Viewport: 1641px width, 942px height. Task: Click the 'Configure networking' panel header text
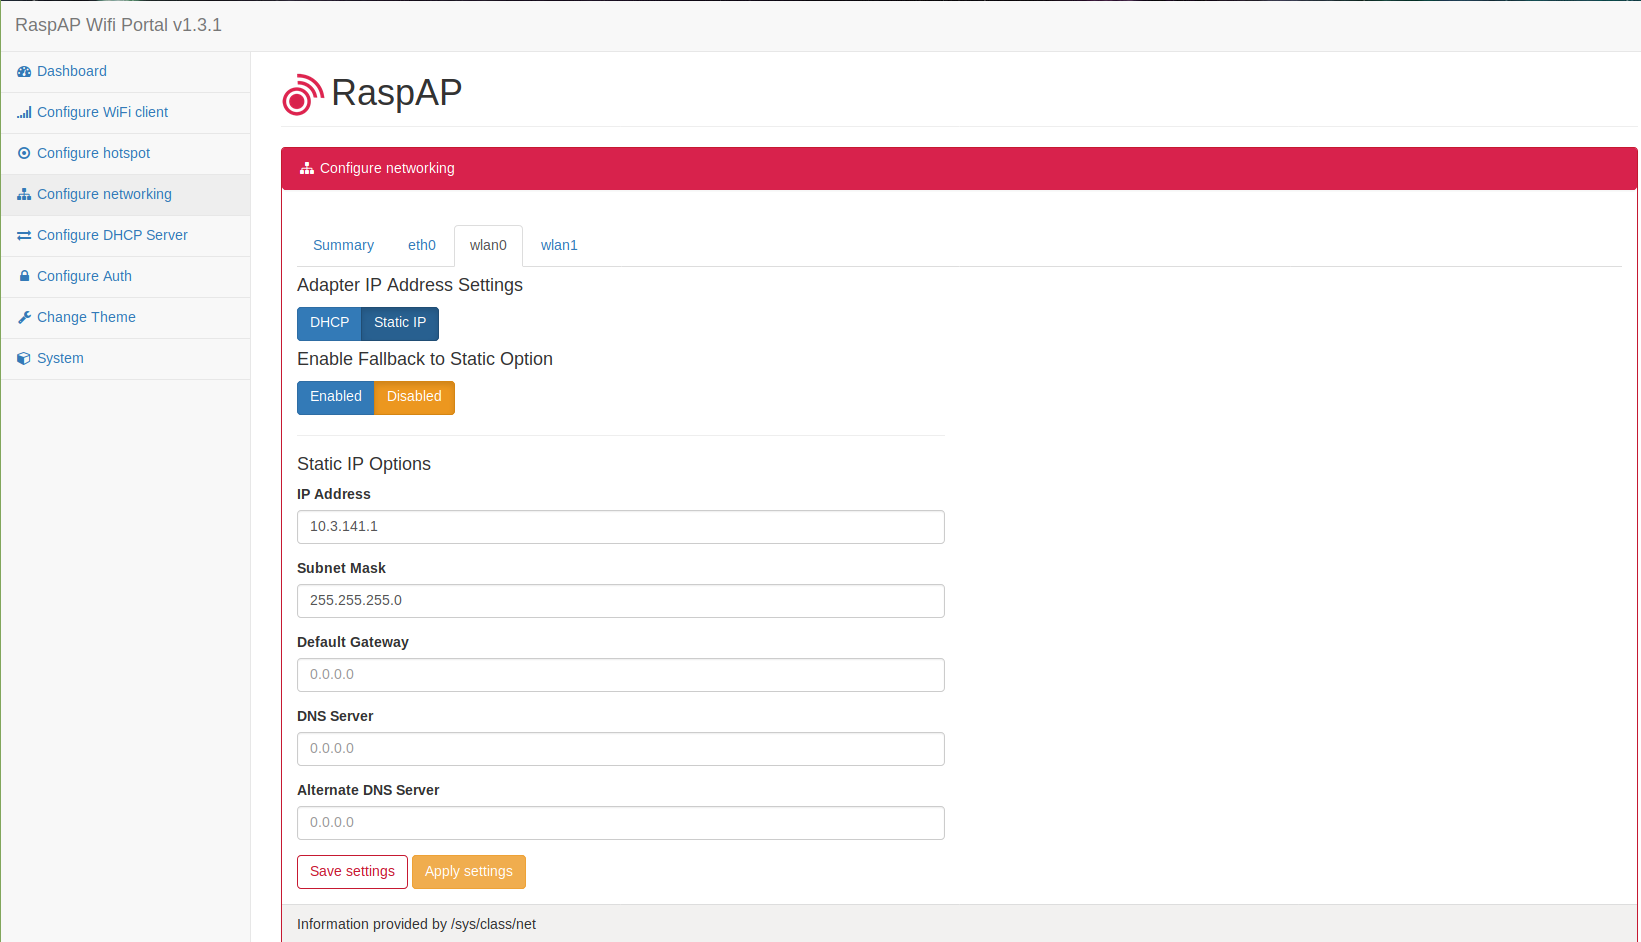(x=387, y=169)
